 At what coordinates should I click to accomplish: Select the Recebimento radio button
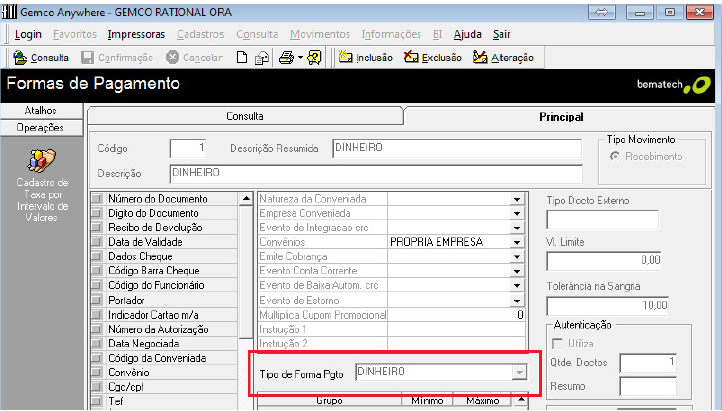point(615,156)
